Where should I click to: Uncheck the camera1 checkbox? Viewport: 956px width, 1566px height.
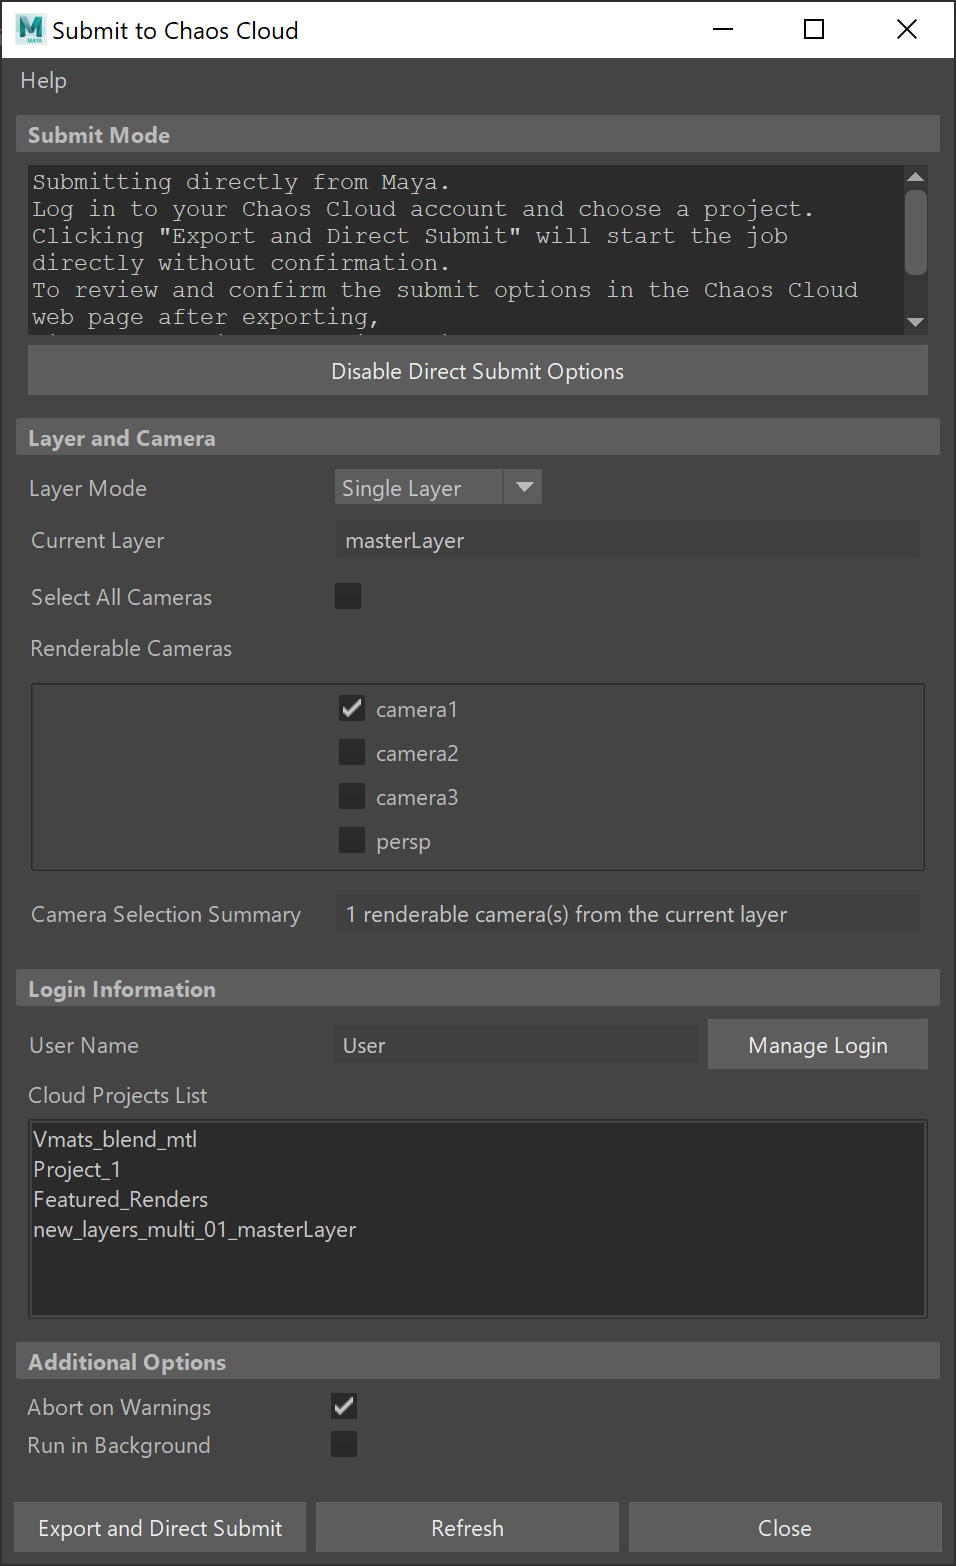pos(352,709)
